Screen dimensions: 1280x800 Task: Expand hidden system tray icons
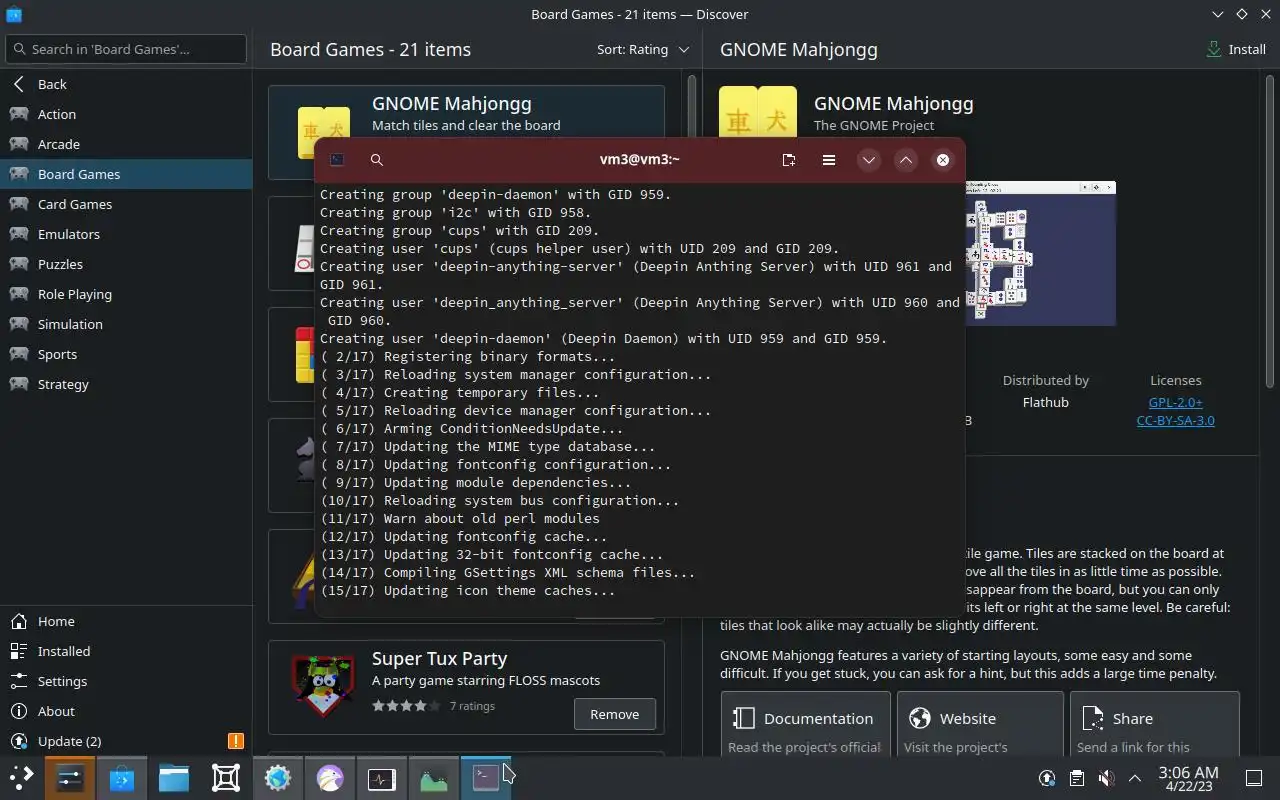1135,778
